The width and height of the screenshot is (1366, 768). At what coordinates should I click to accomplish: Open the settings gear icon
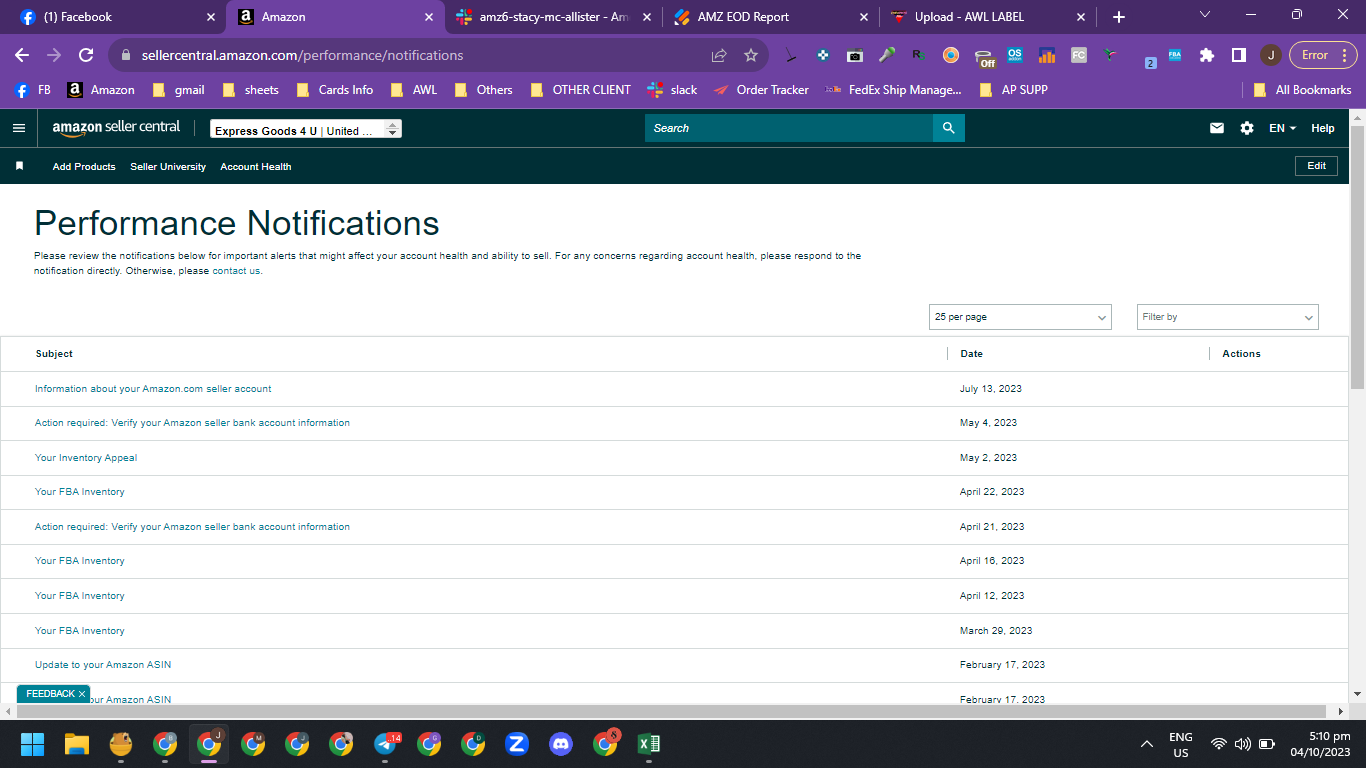click(1247, 128)
